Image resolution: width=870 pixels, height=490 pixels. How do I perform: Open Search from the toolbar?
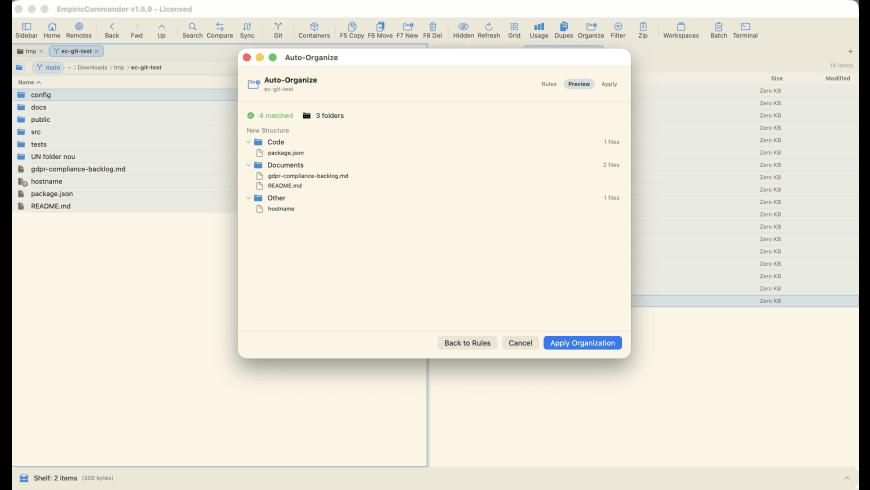coord(193,31)
